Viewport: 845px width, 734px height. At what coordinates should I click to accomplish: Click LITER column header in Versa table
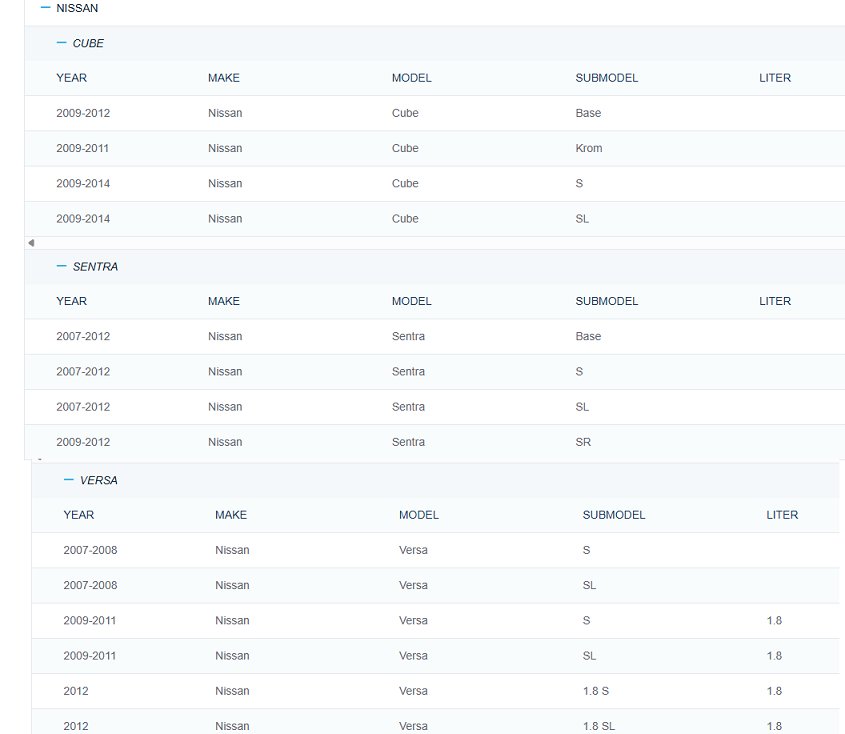(x=782, y=515)
